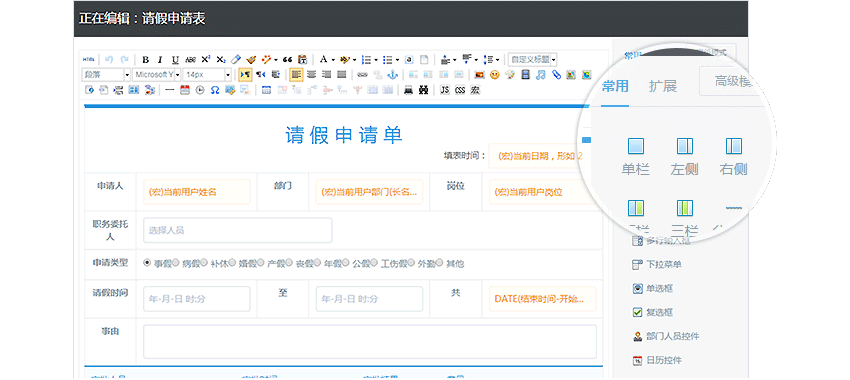Apply superscript X² formatting
Viewport: 850px width, 380px height.
coord(205,60)
